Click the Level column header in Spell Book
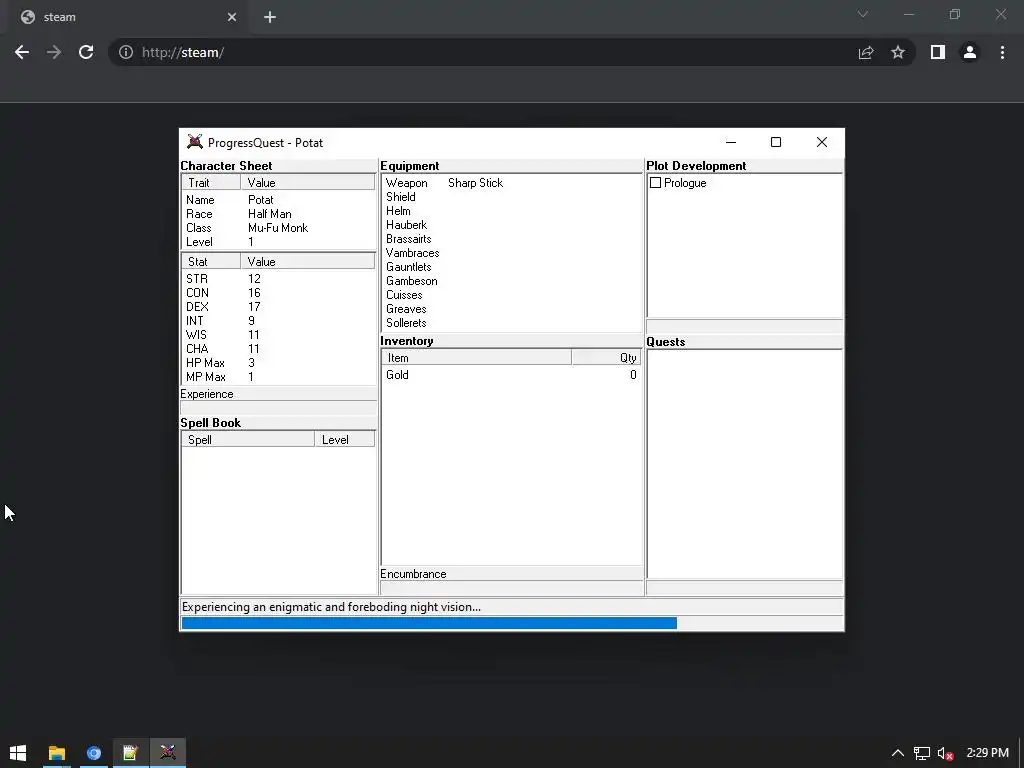 tap(345, 440)
